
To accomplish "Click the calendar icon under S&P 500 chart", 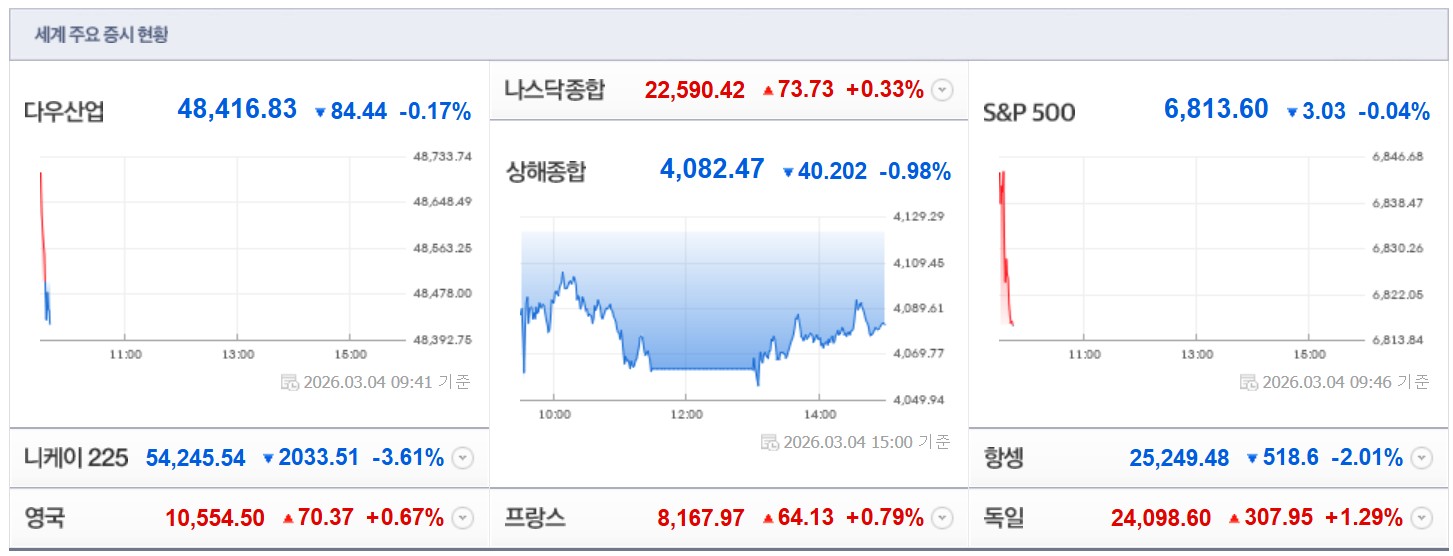I will [x=1248, y=381].
